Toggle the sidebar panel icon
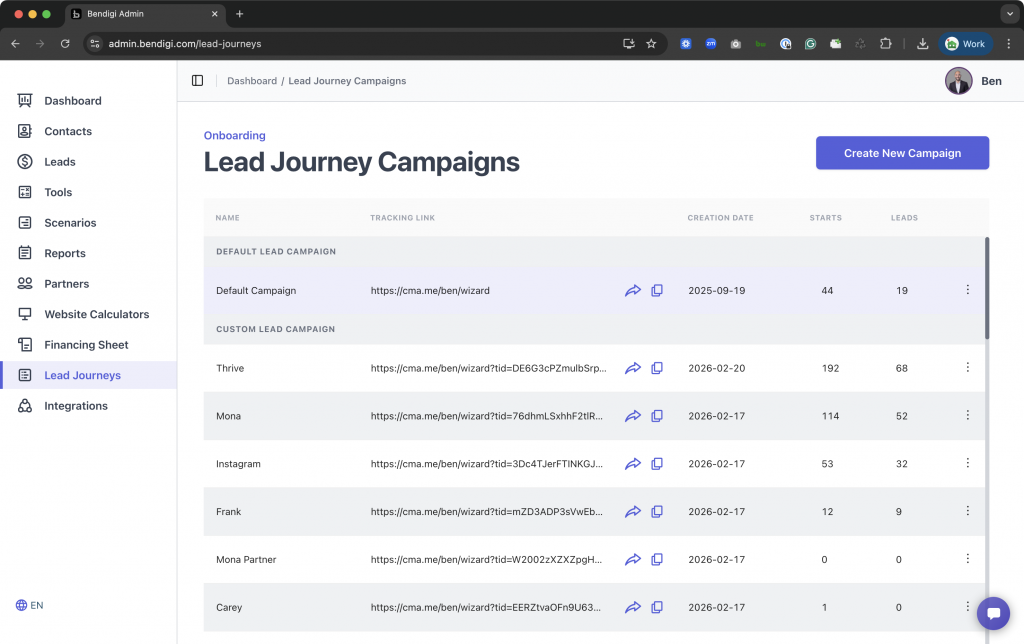Viewport: 1024px width, 644px height. click(197, 81)
